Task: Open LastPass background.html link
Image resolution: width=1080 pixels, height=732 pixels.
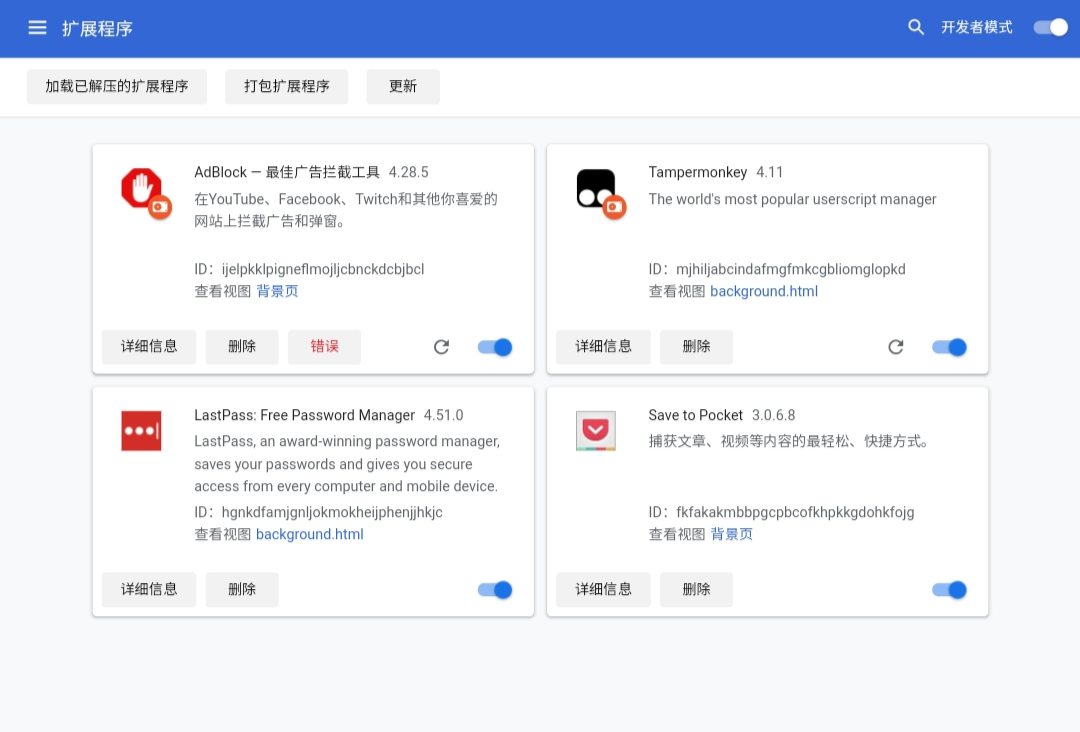Action: (310, 534)
